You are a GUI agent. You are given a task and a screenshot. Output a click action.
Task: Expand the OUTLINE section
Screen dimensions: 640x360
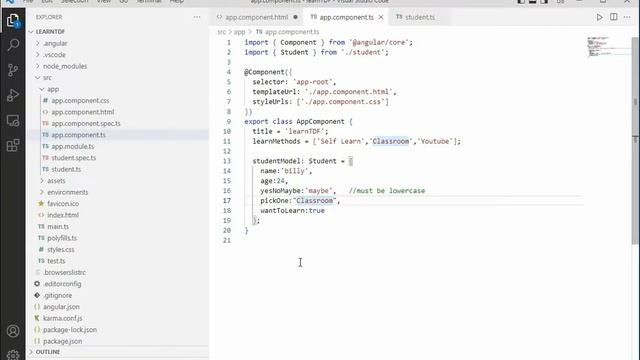(47, 352)
